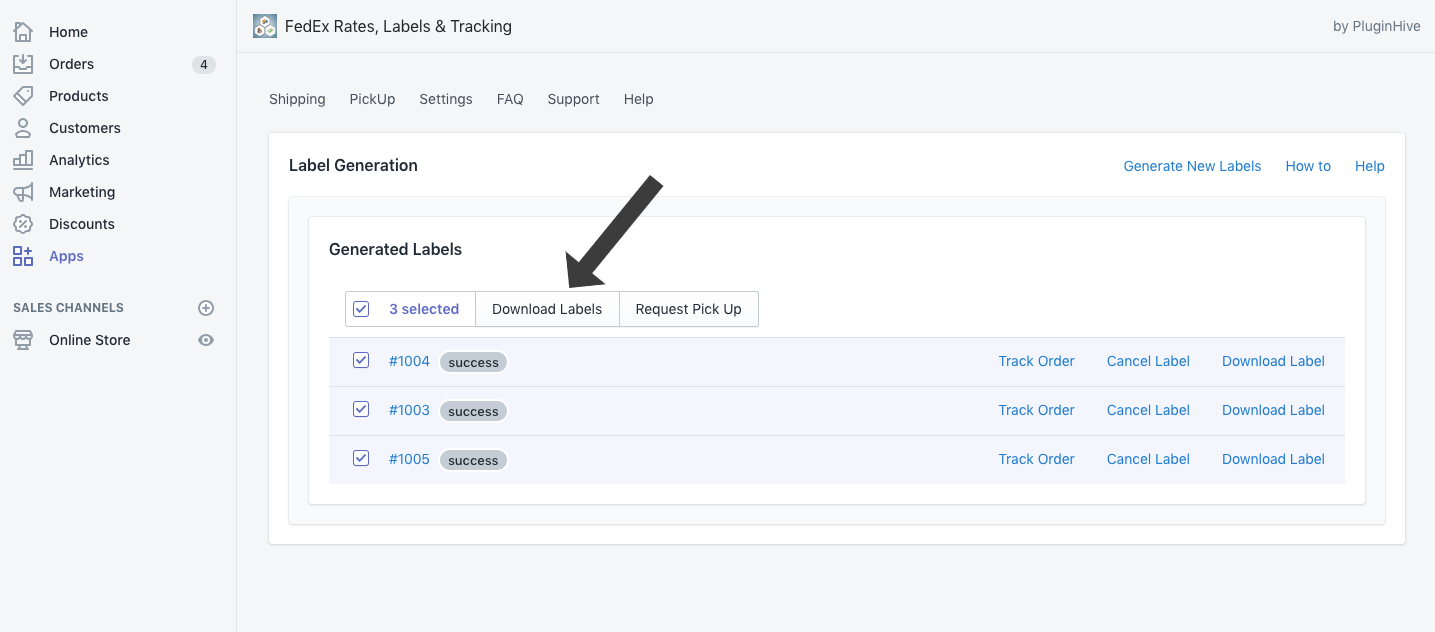Go to Home in sidebar
The width and height of the screenshot is (1435, 632).
pyautogui.click(x=68, y=32)
